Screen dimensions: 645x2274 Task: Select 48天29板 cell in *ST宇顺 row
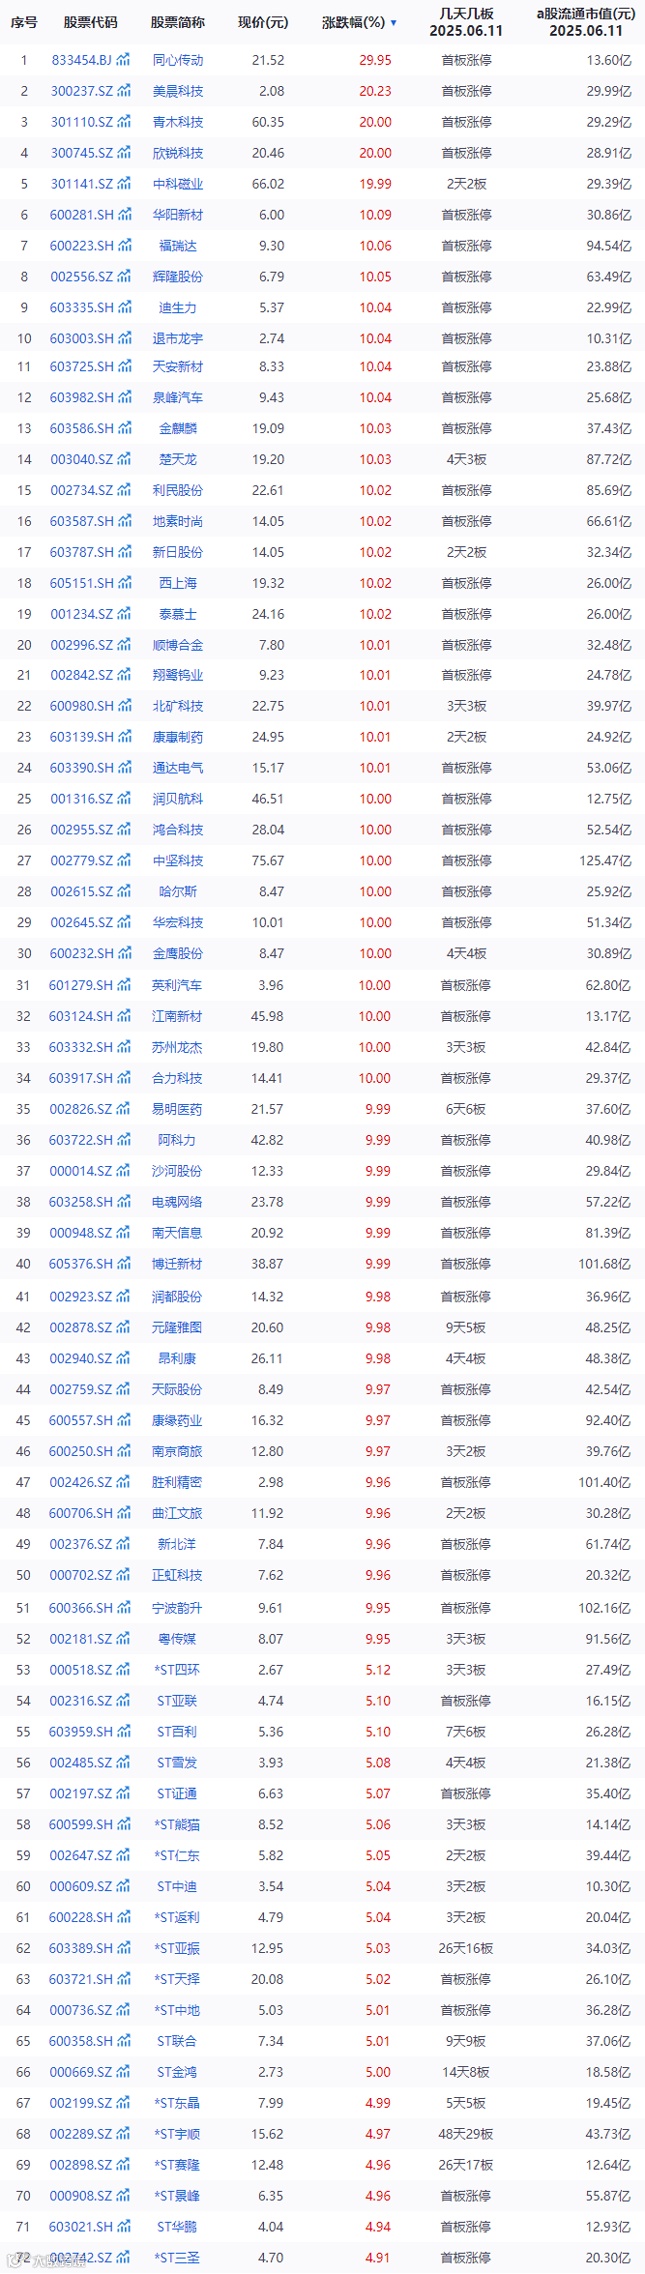pos(466,2133)
